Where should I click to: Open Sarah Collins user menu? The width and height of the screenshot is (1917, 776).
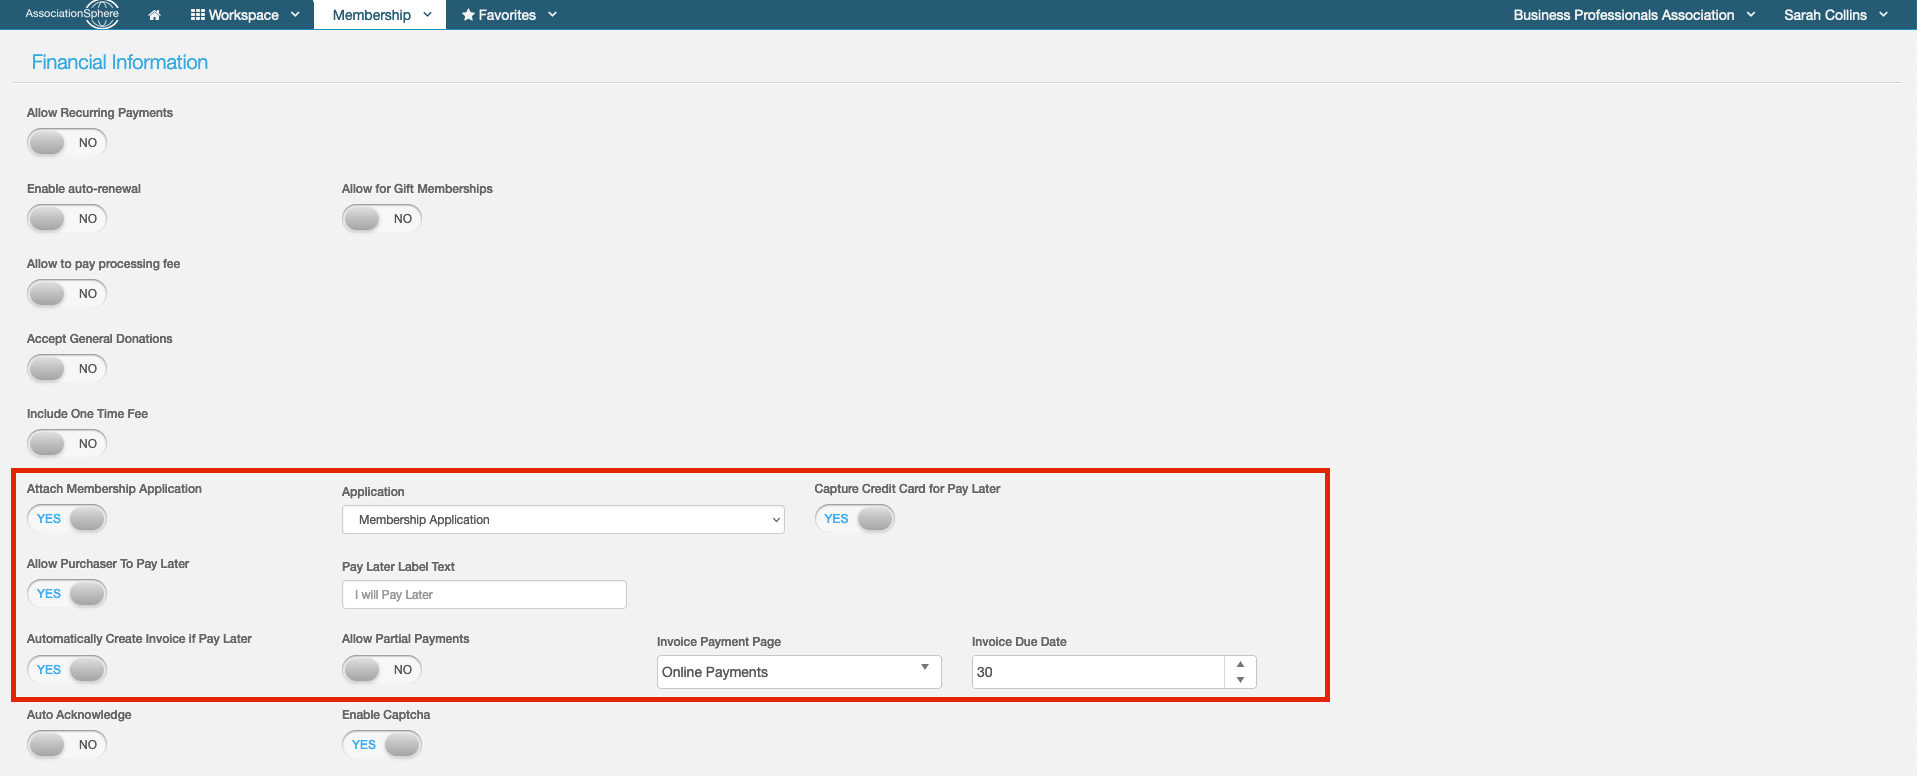pos(1836,15)
